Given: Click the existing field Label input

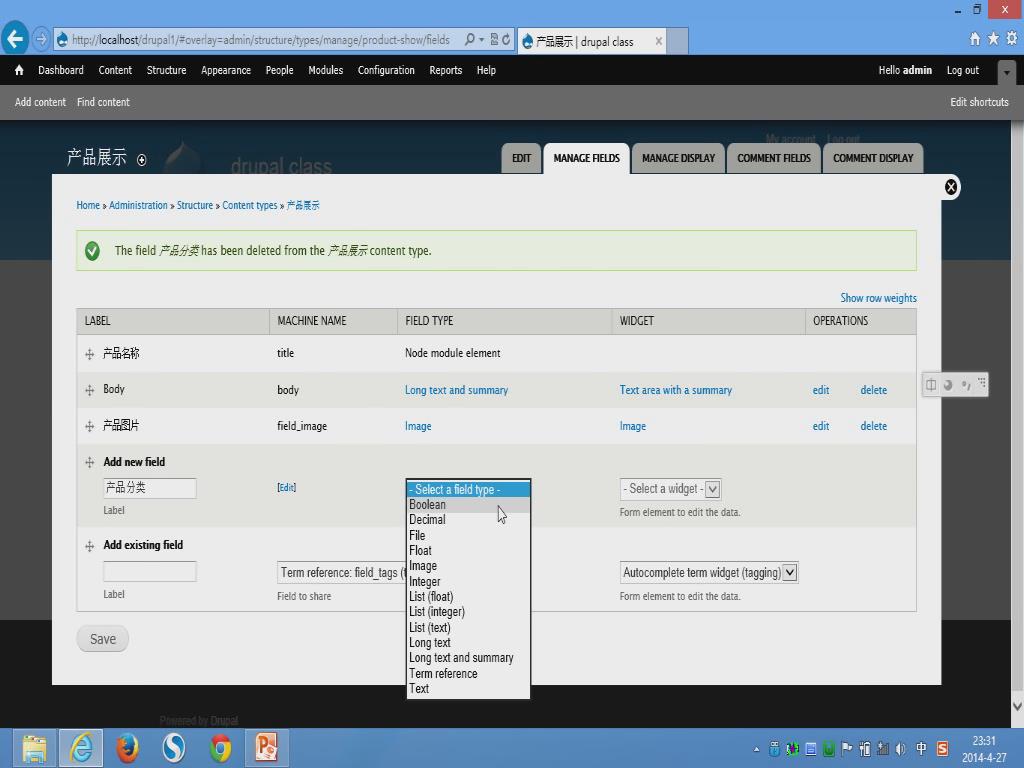Looking at the screenshot, I should coord(150,571).
